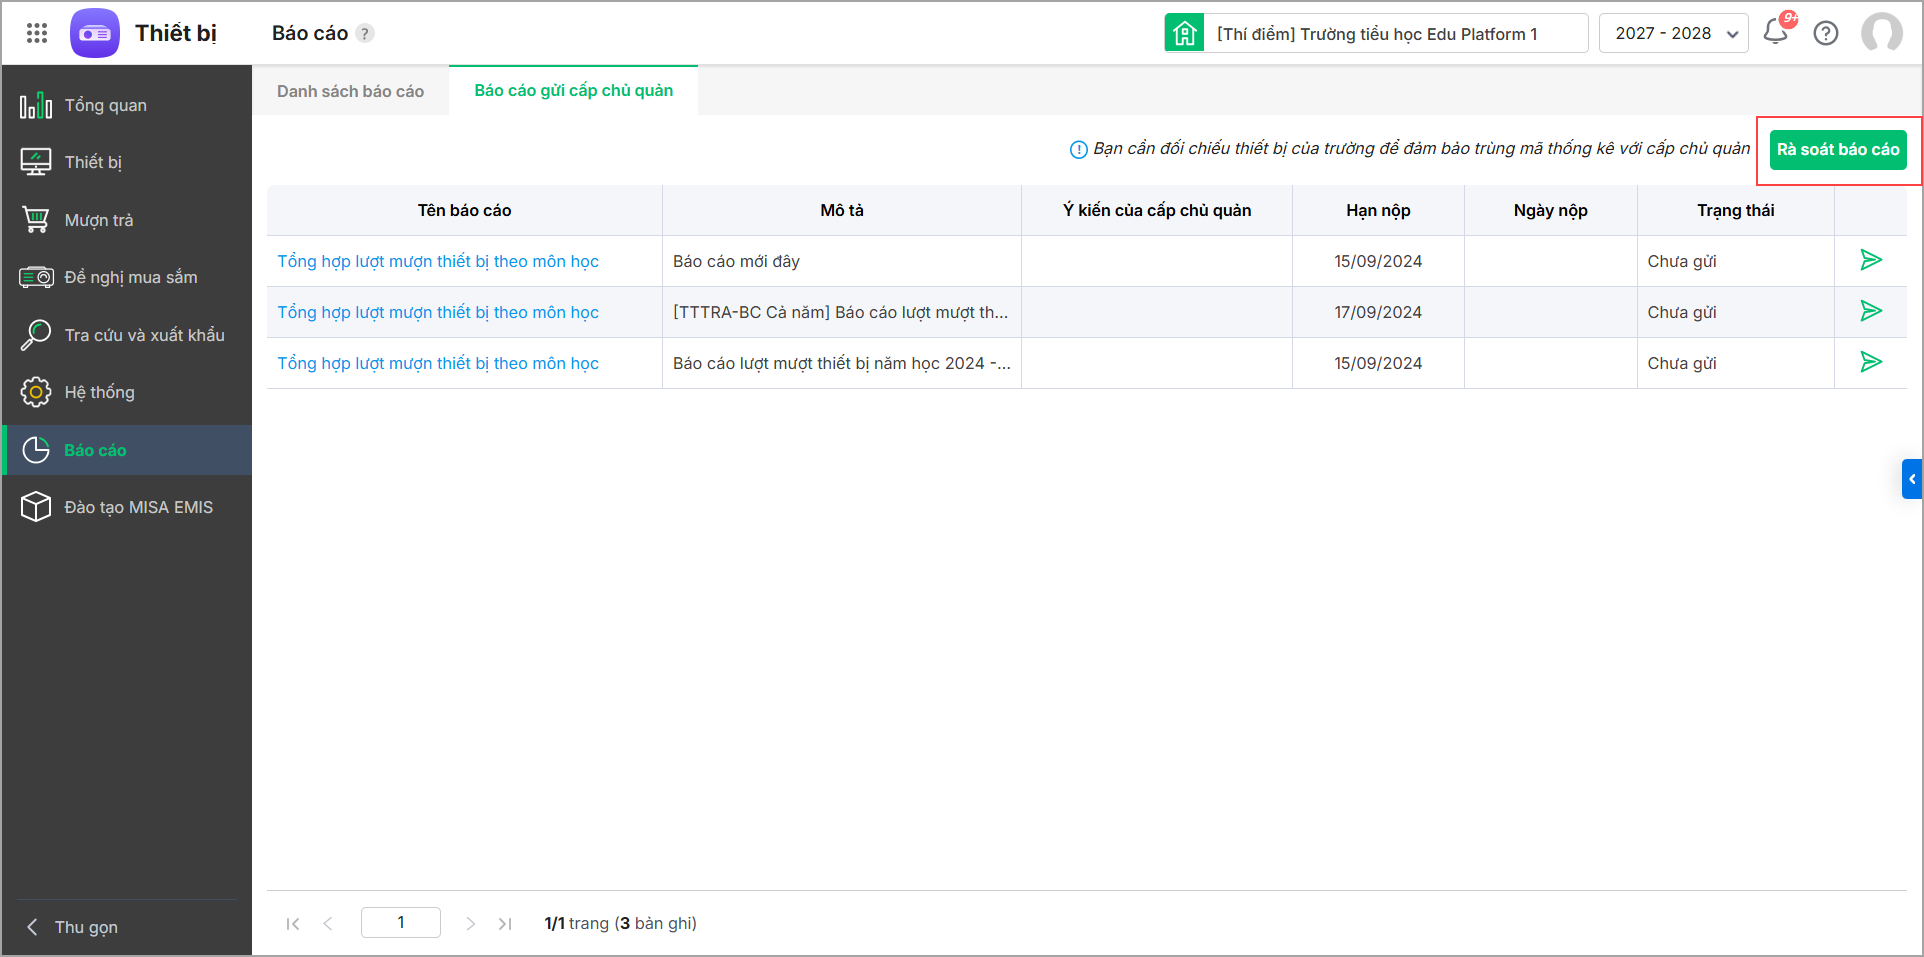This screenshot has width=1924, height=957.
Task: Click the Báo cáo pie chart icon
Action: pos(36,450)
